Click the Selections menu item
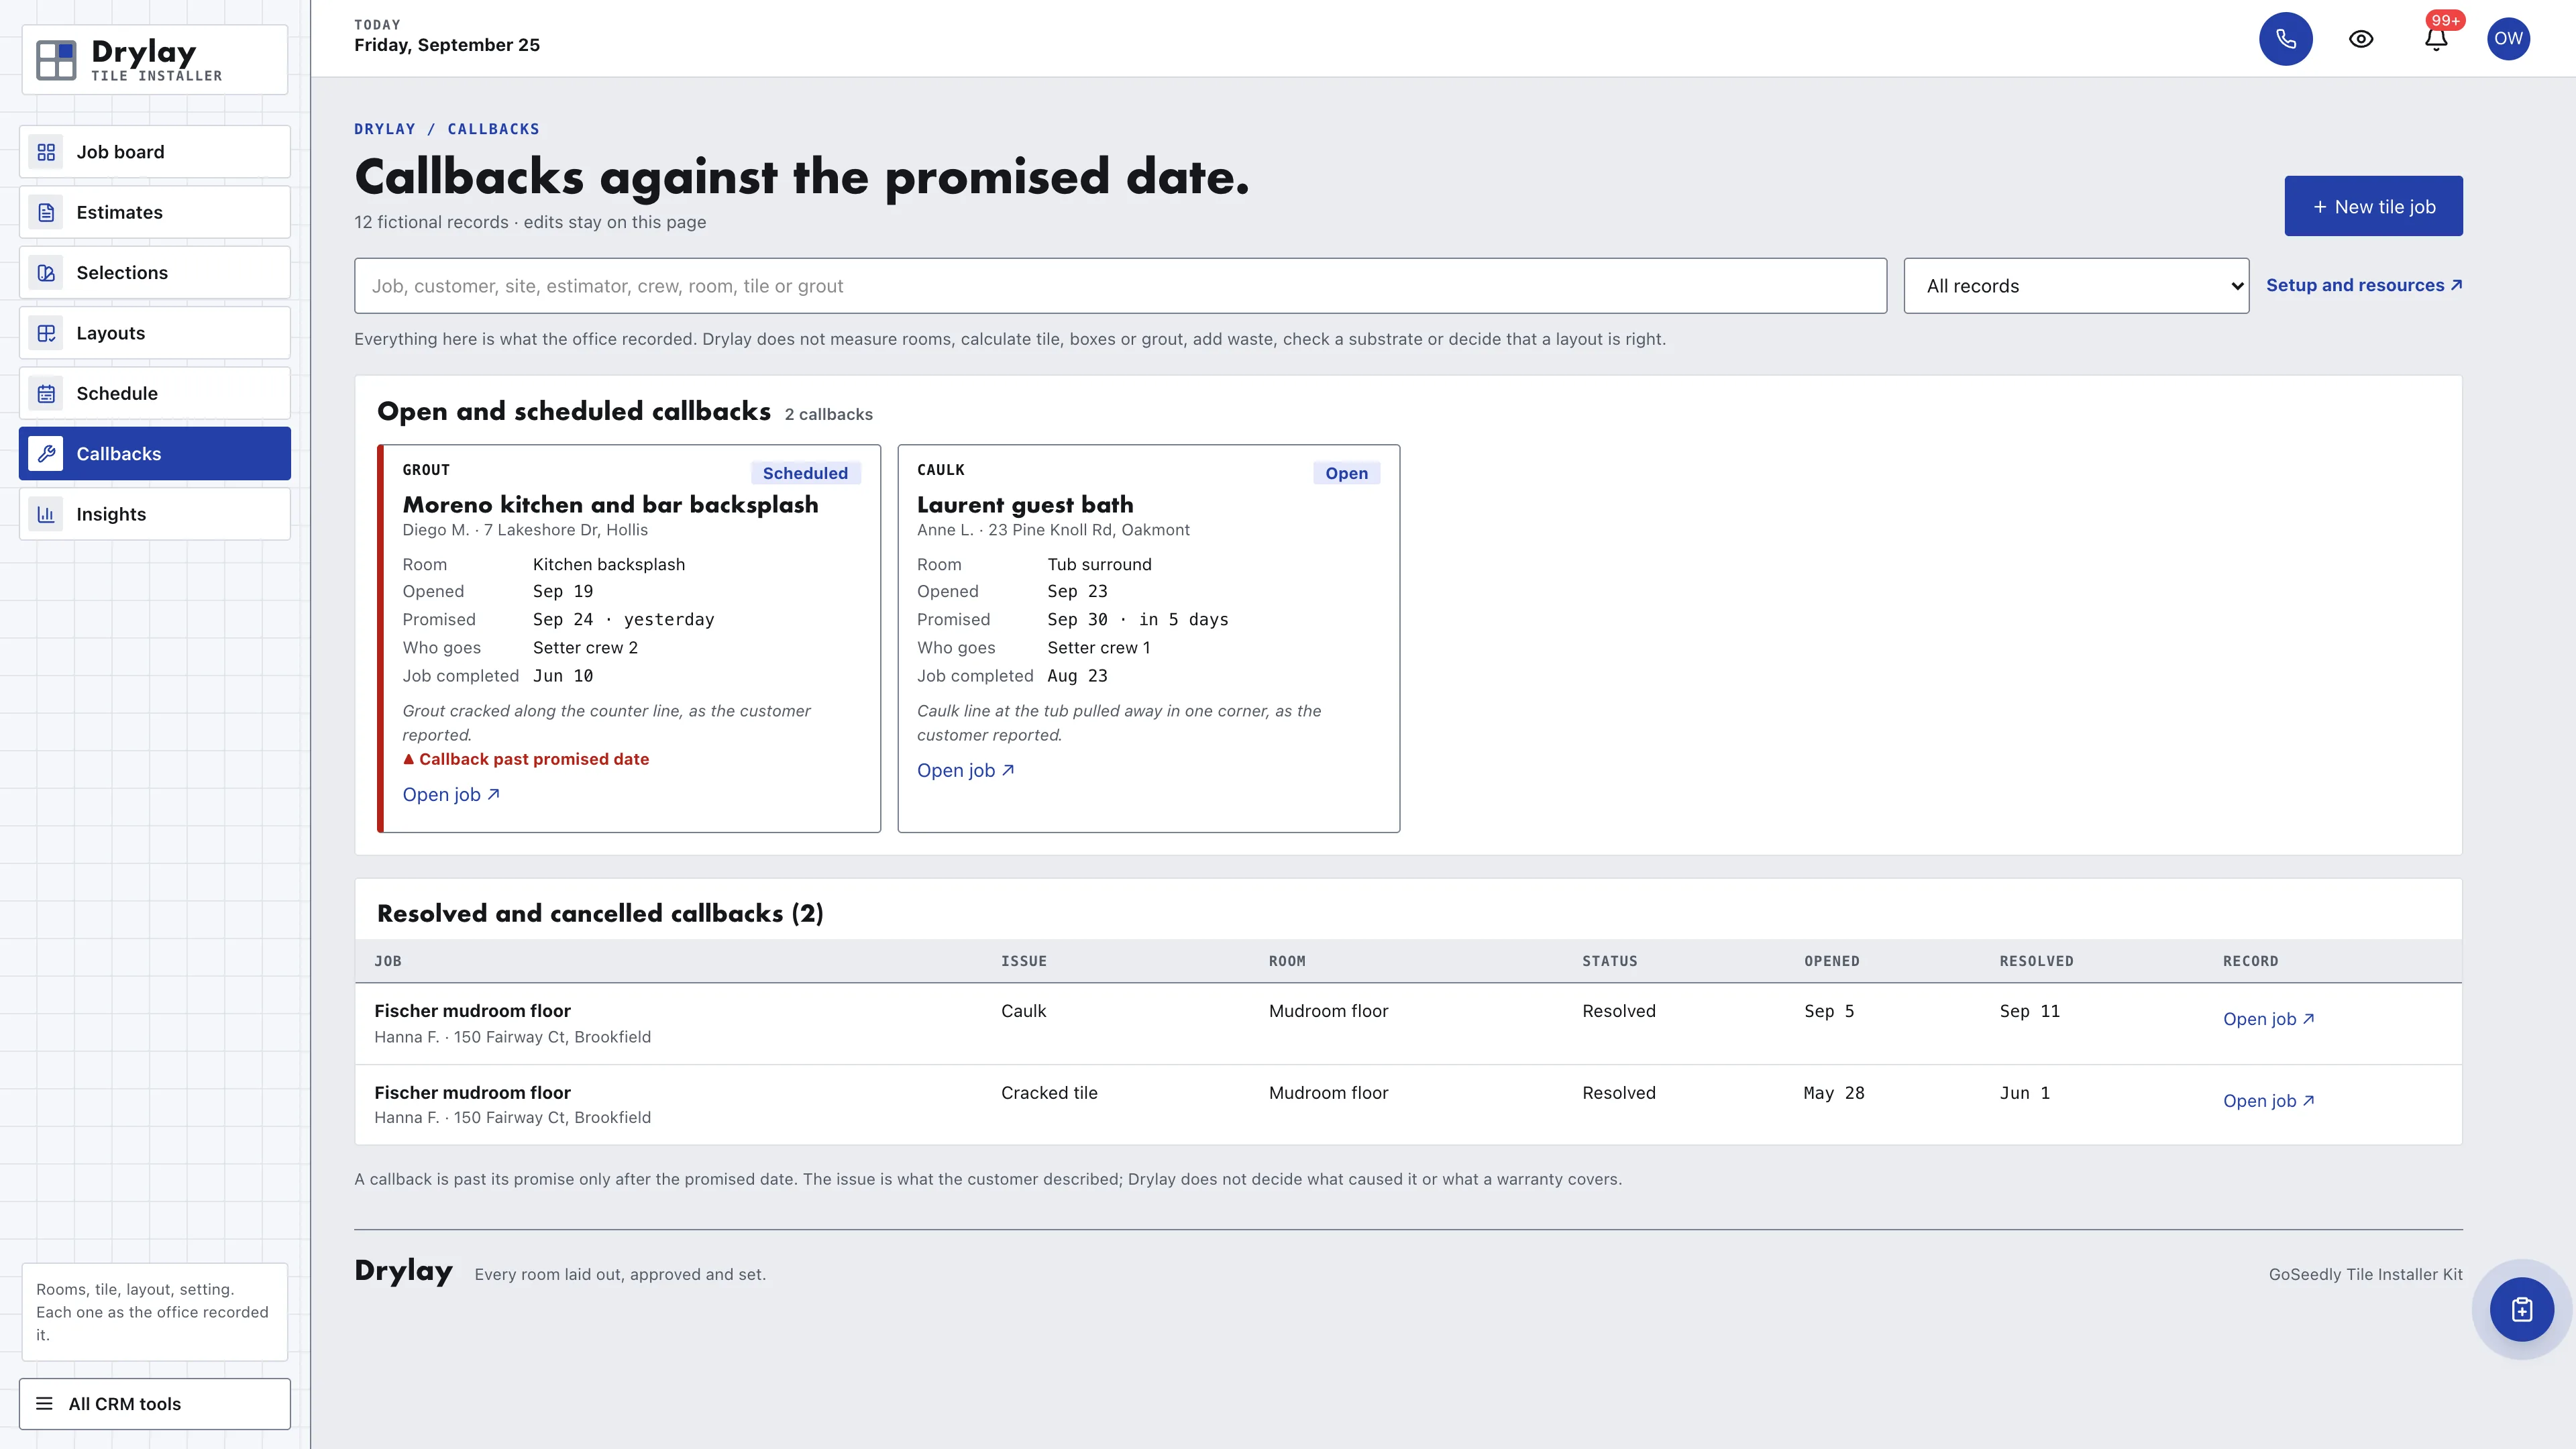 155,273
